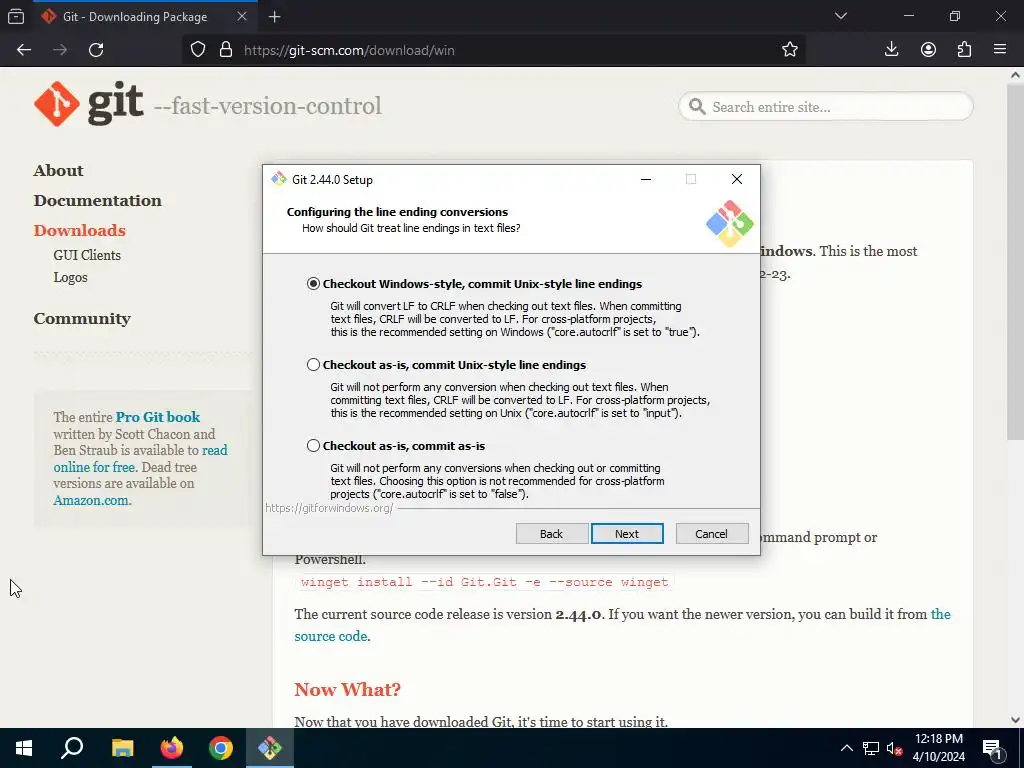
Task: Open the GUI Clients link
Action: [87, 255]
